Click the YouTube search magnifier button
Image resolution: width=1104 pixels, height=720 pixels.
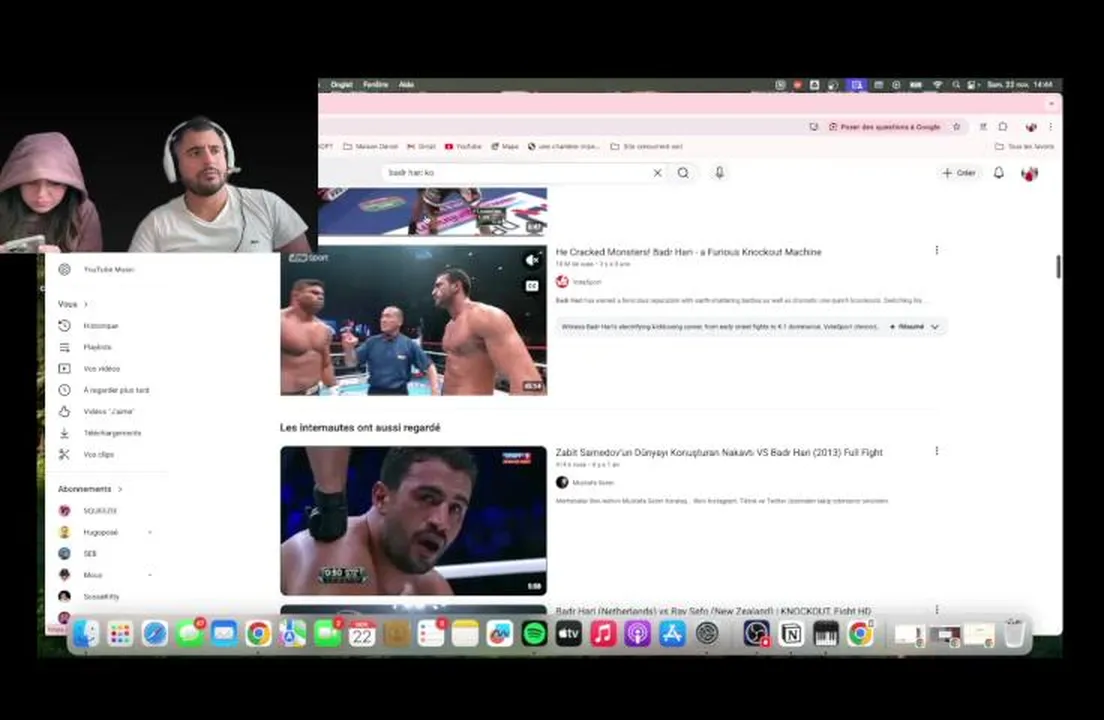683,173
